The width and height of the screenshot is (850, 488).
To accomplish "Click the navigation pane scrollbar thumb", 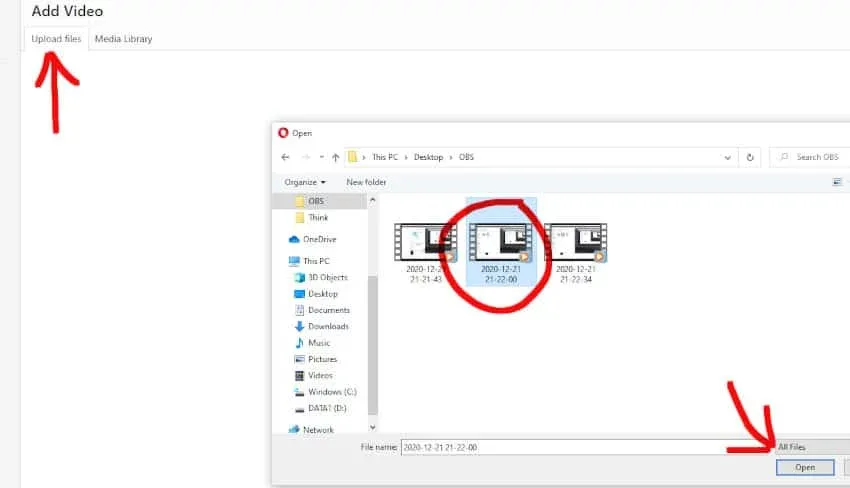I will [372, 345].
